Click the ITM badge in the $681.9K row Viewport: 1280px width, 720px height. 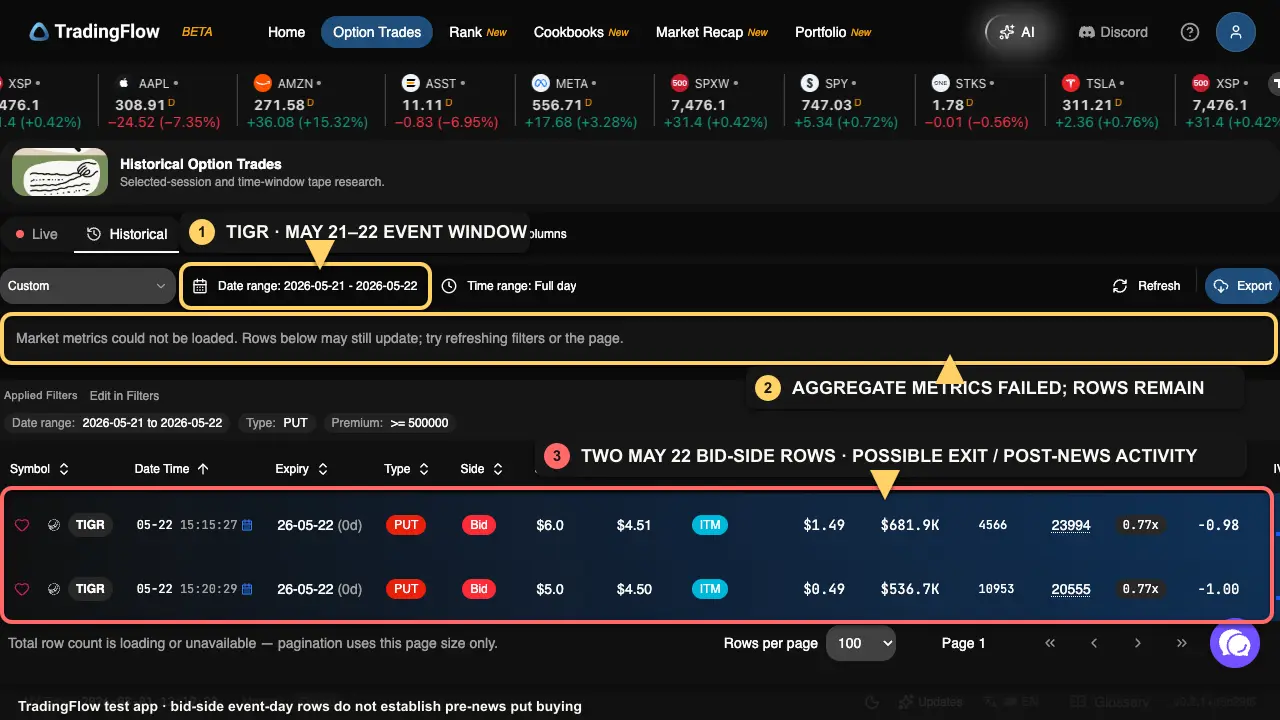pyautogui.click(x=710, y=525)
